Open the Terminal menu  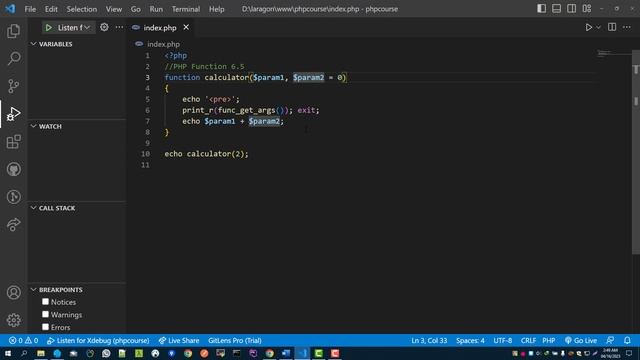point(186,9)
